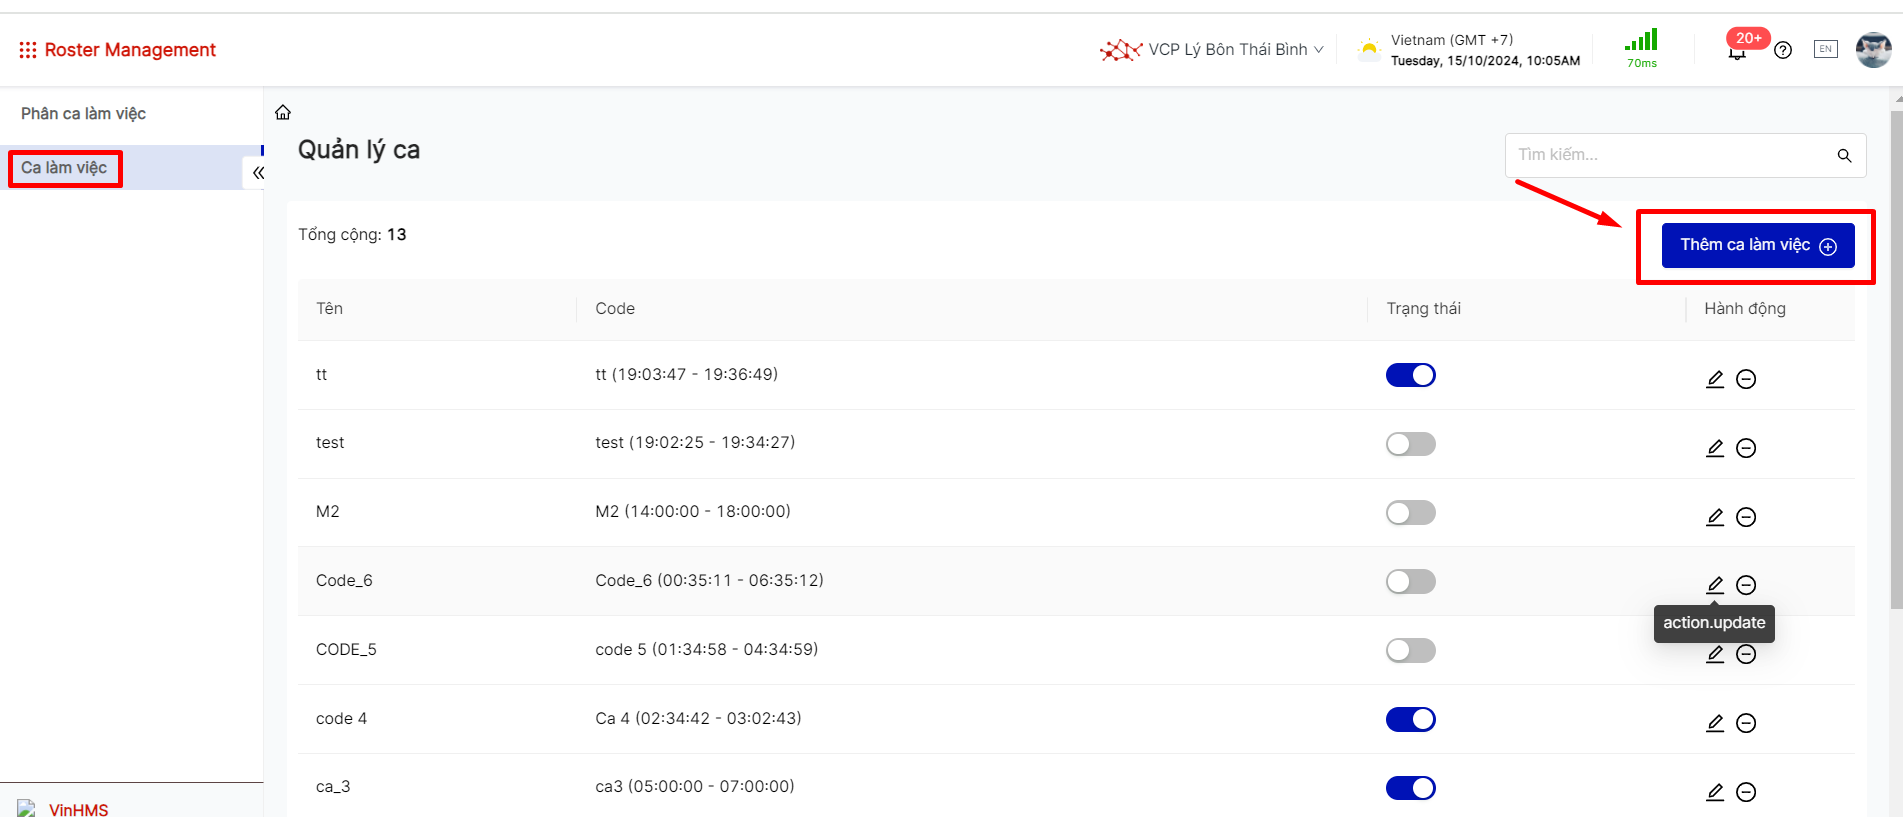Open the notifications bell
Screen dimensions: 1903x817
1737,52
